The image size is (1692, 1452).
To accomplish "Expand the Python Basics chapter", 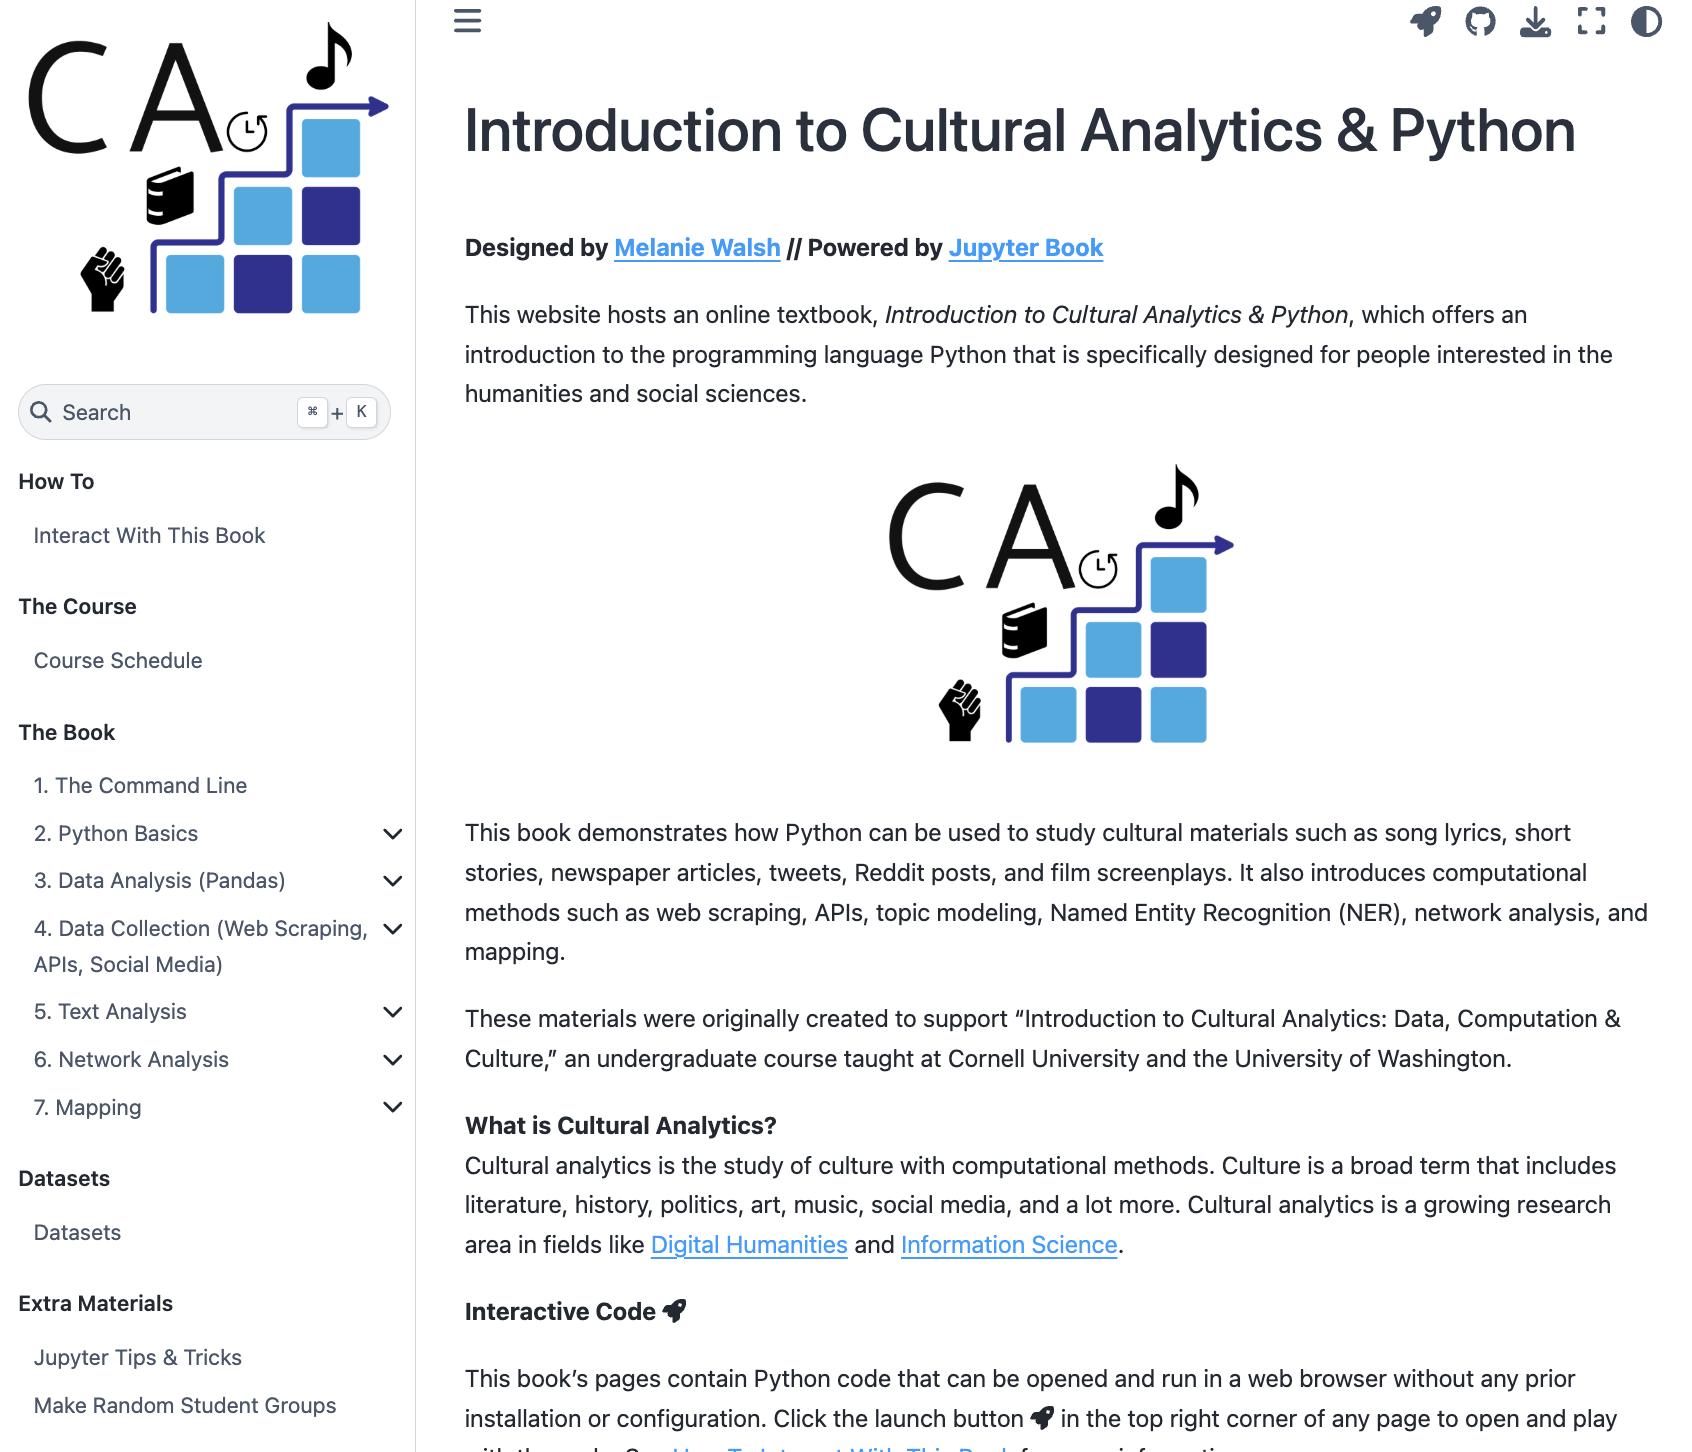I will tap(393, 834).
